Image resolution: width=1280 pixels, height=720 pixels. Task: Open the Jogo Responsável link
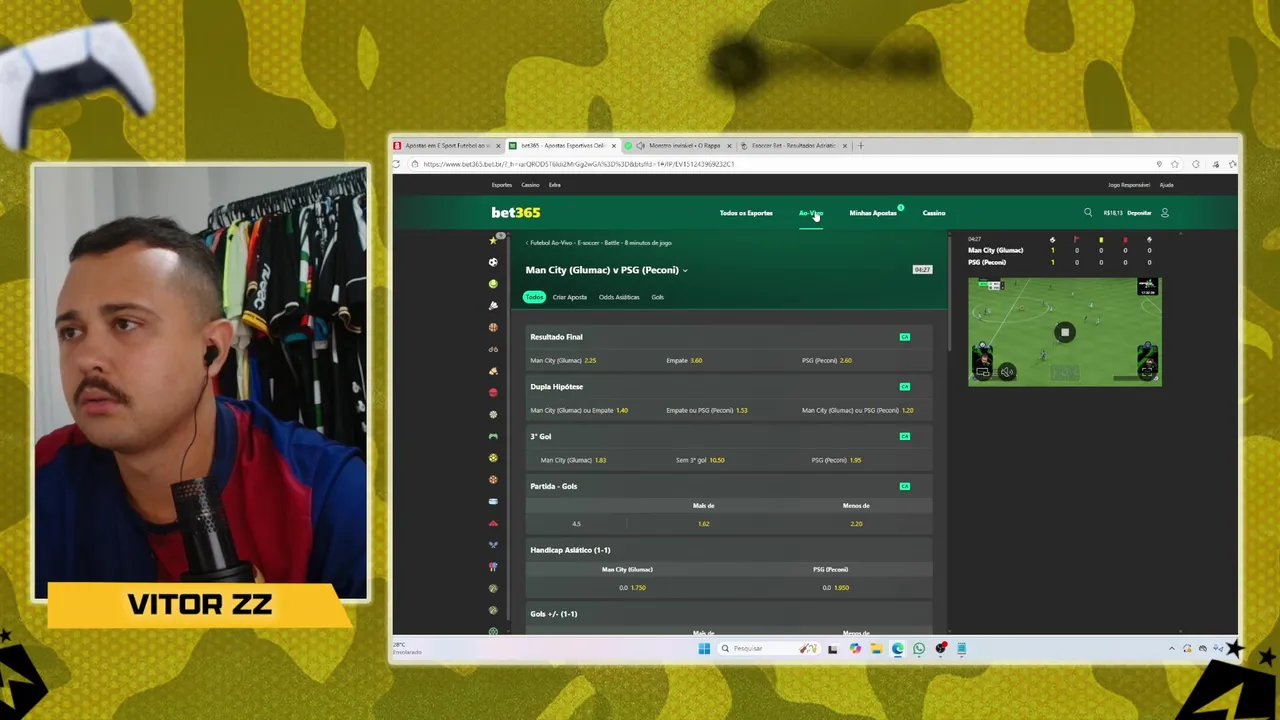(x=1129, y=185)
